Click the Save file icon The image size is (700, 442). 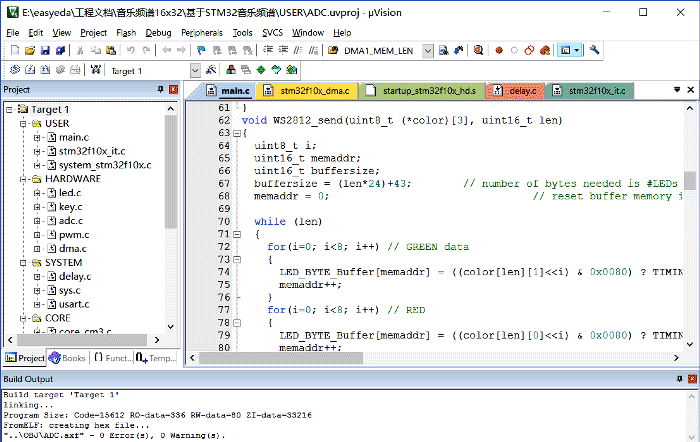46,50
